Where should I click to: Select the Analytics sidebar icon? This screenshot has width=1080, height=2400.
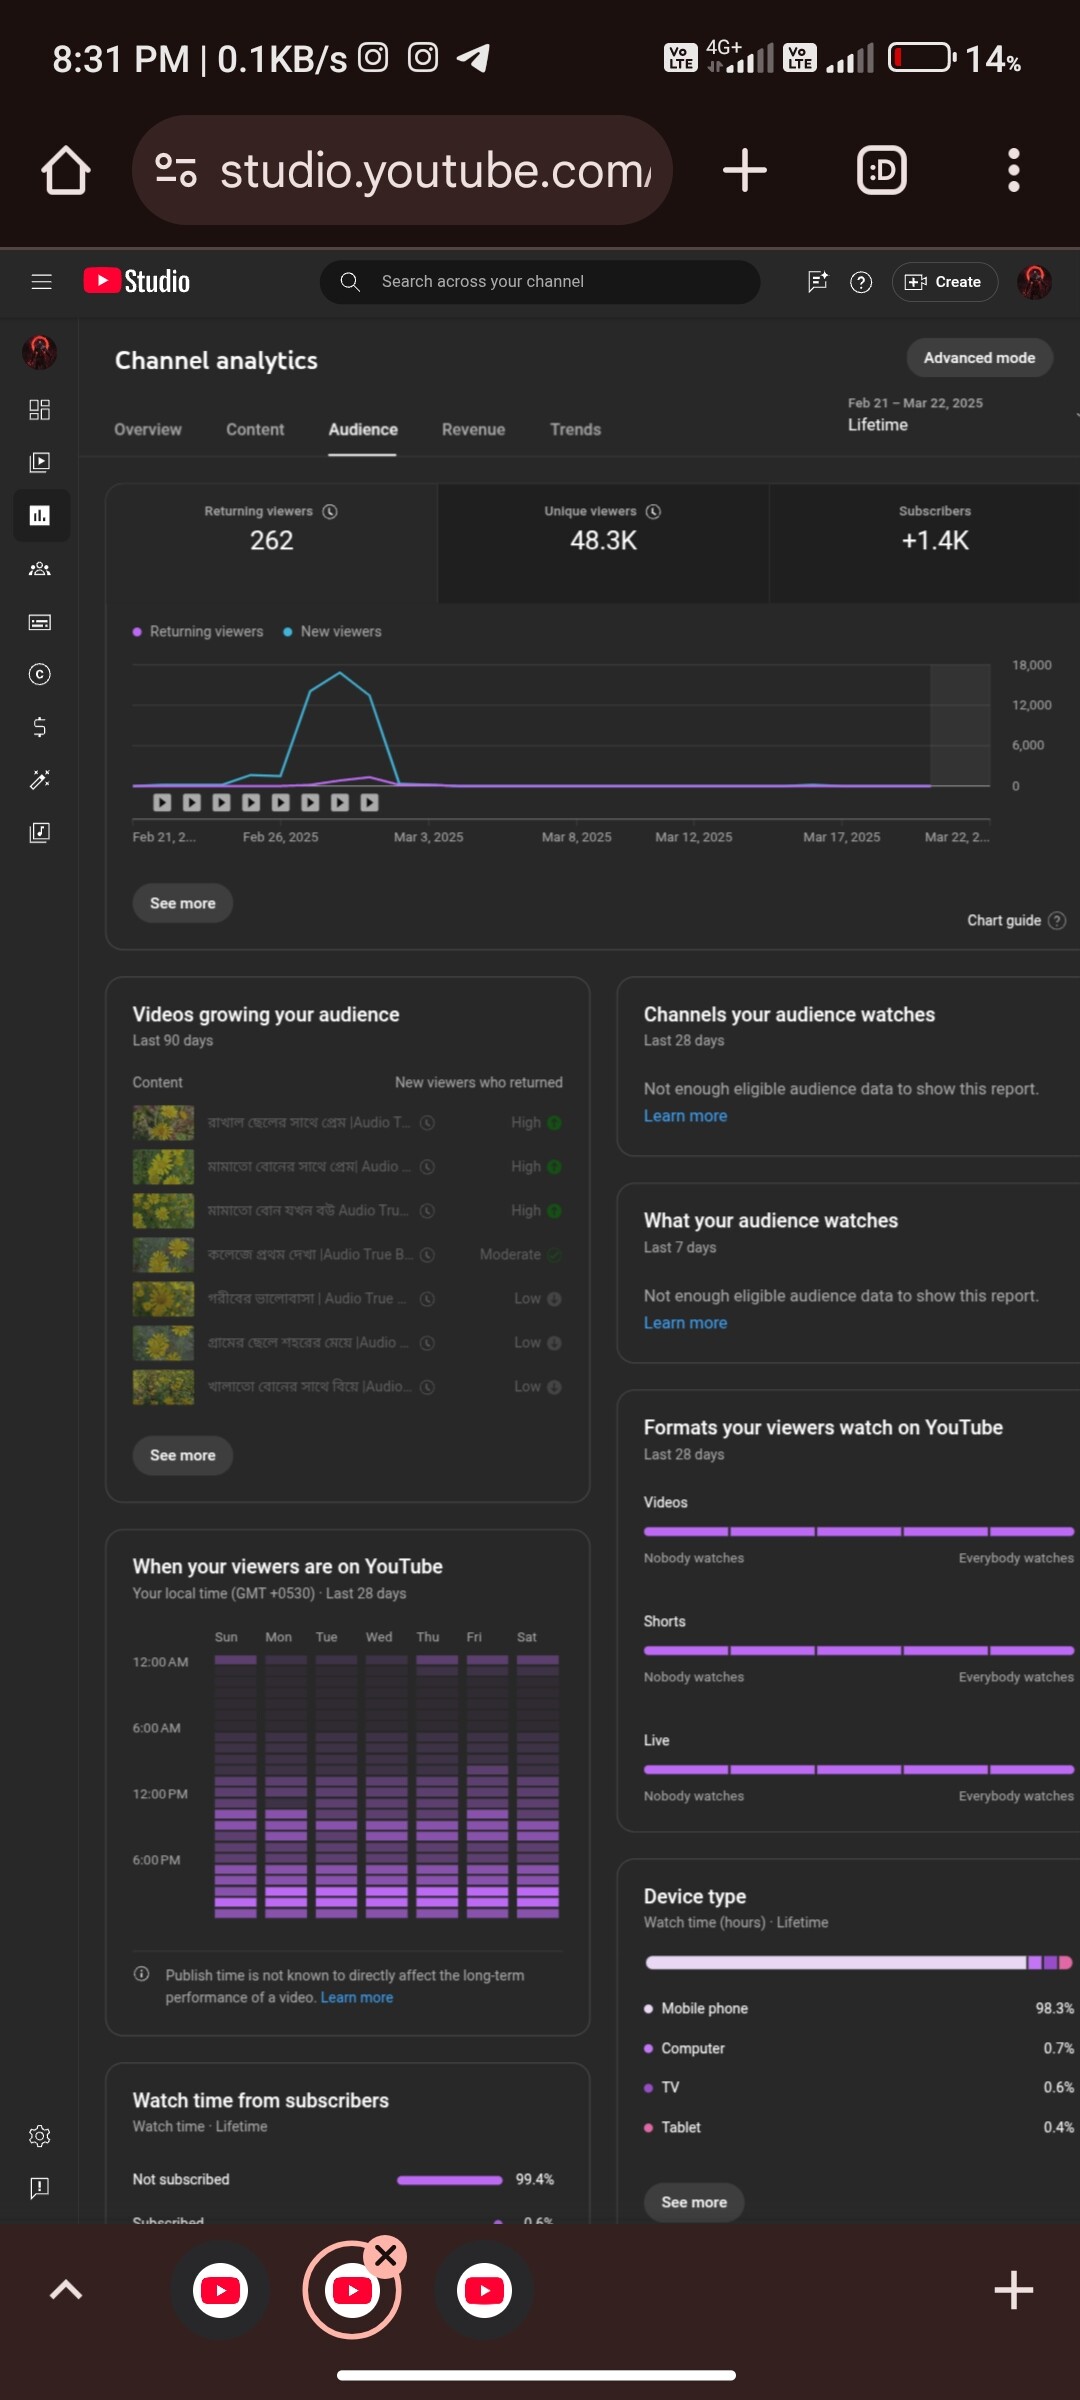click(x=40, y=515)
